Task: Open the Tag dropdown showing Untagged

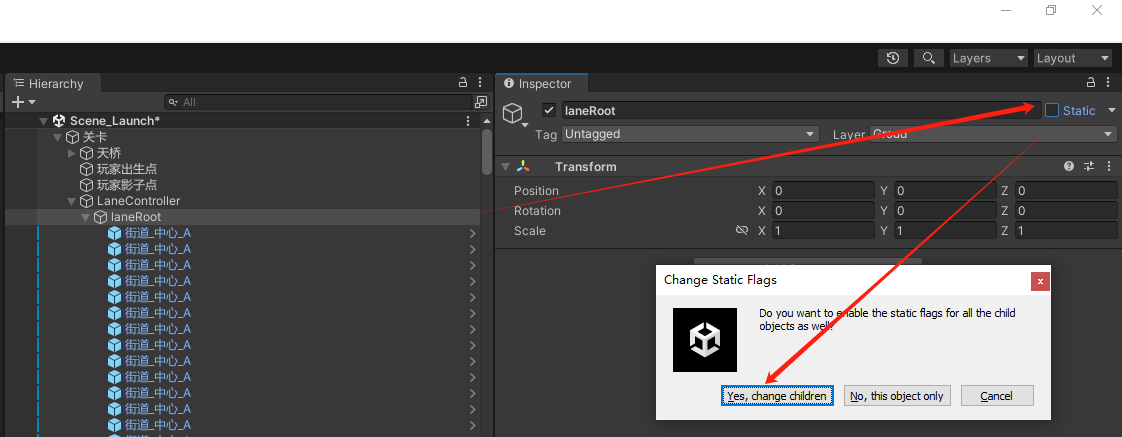Action: [690, 134]
